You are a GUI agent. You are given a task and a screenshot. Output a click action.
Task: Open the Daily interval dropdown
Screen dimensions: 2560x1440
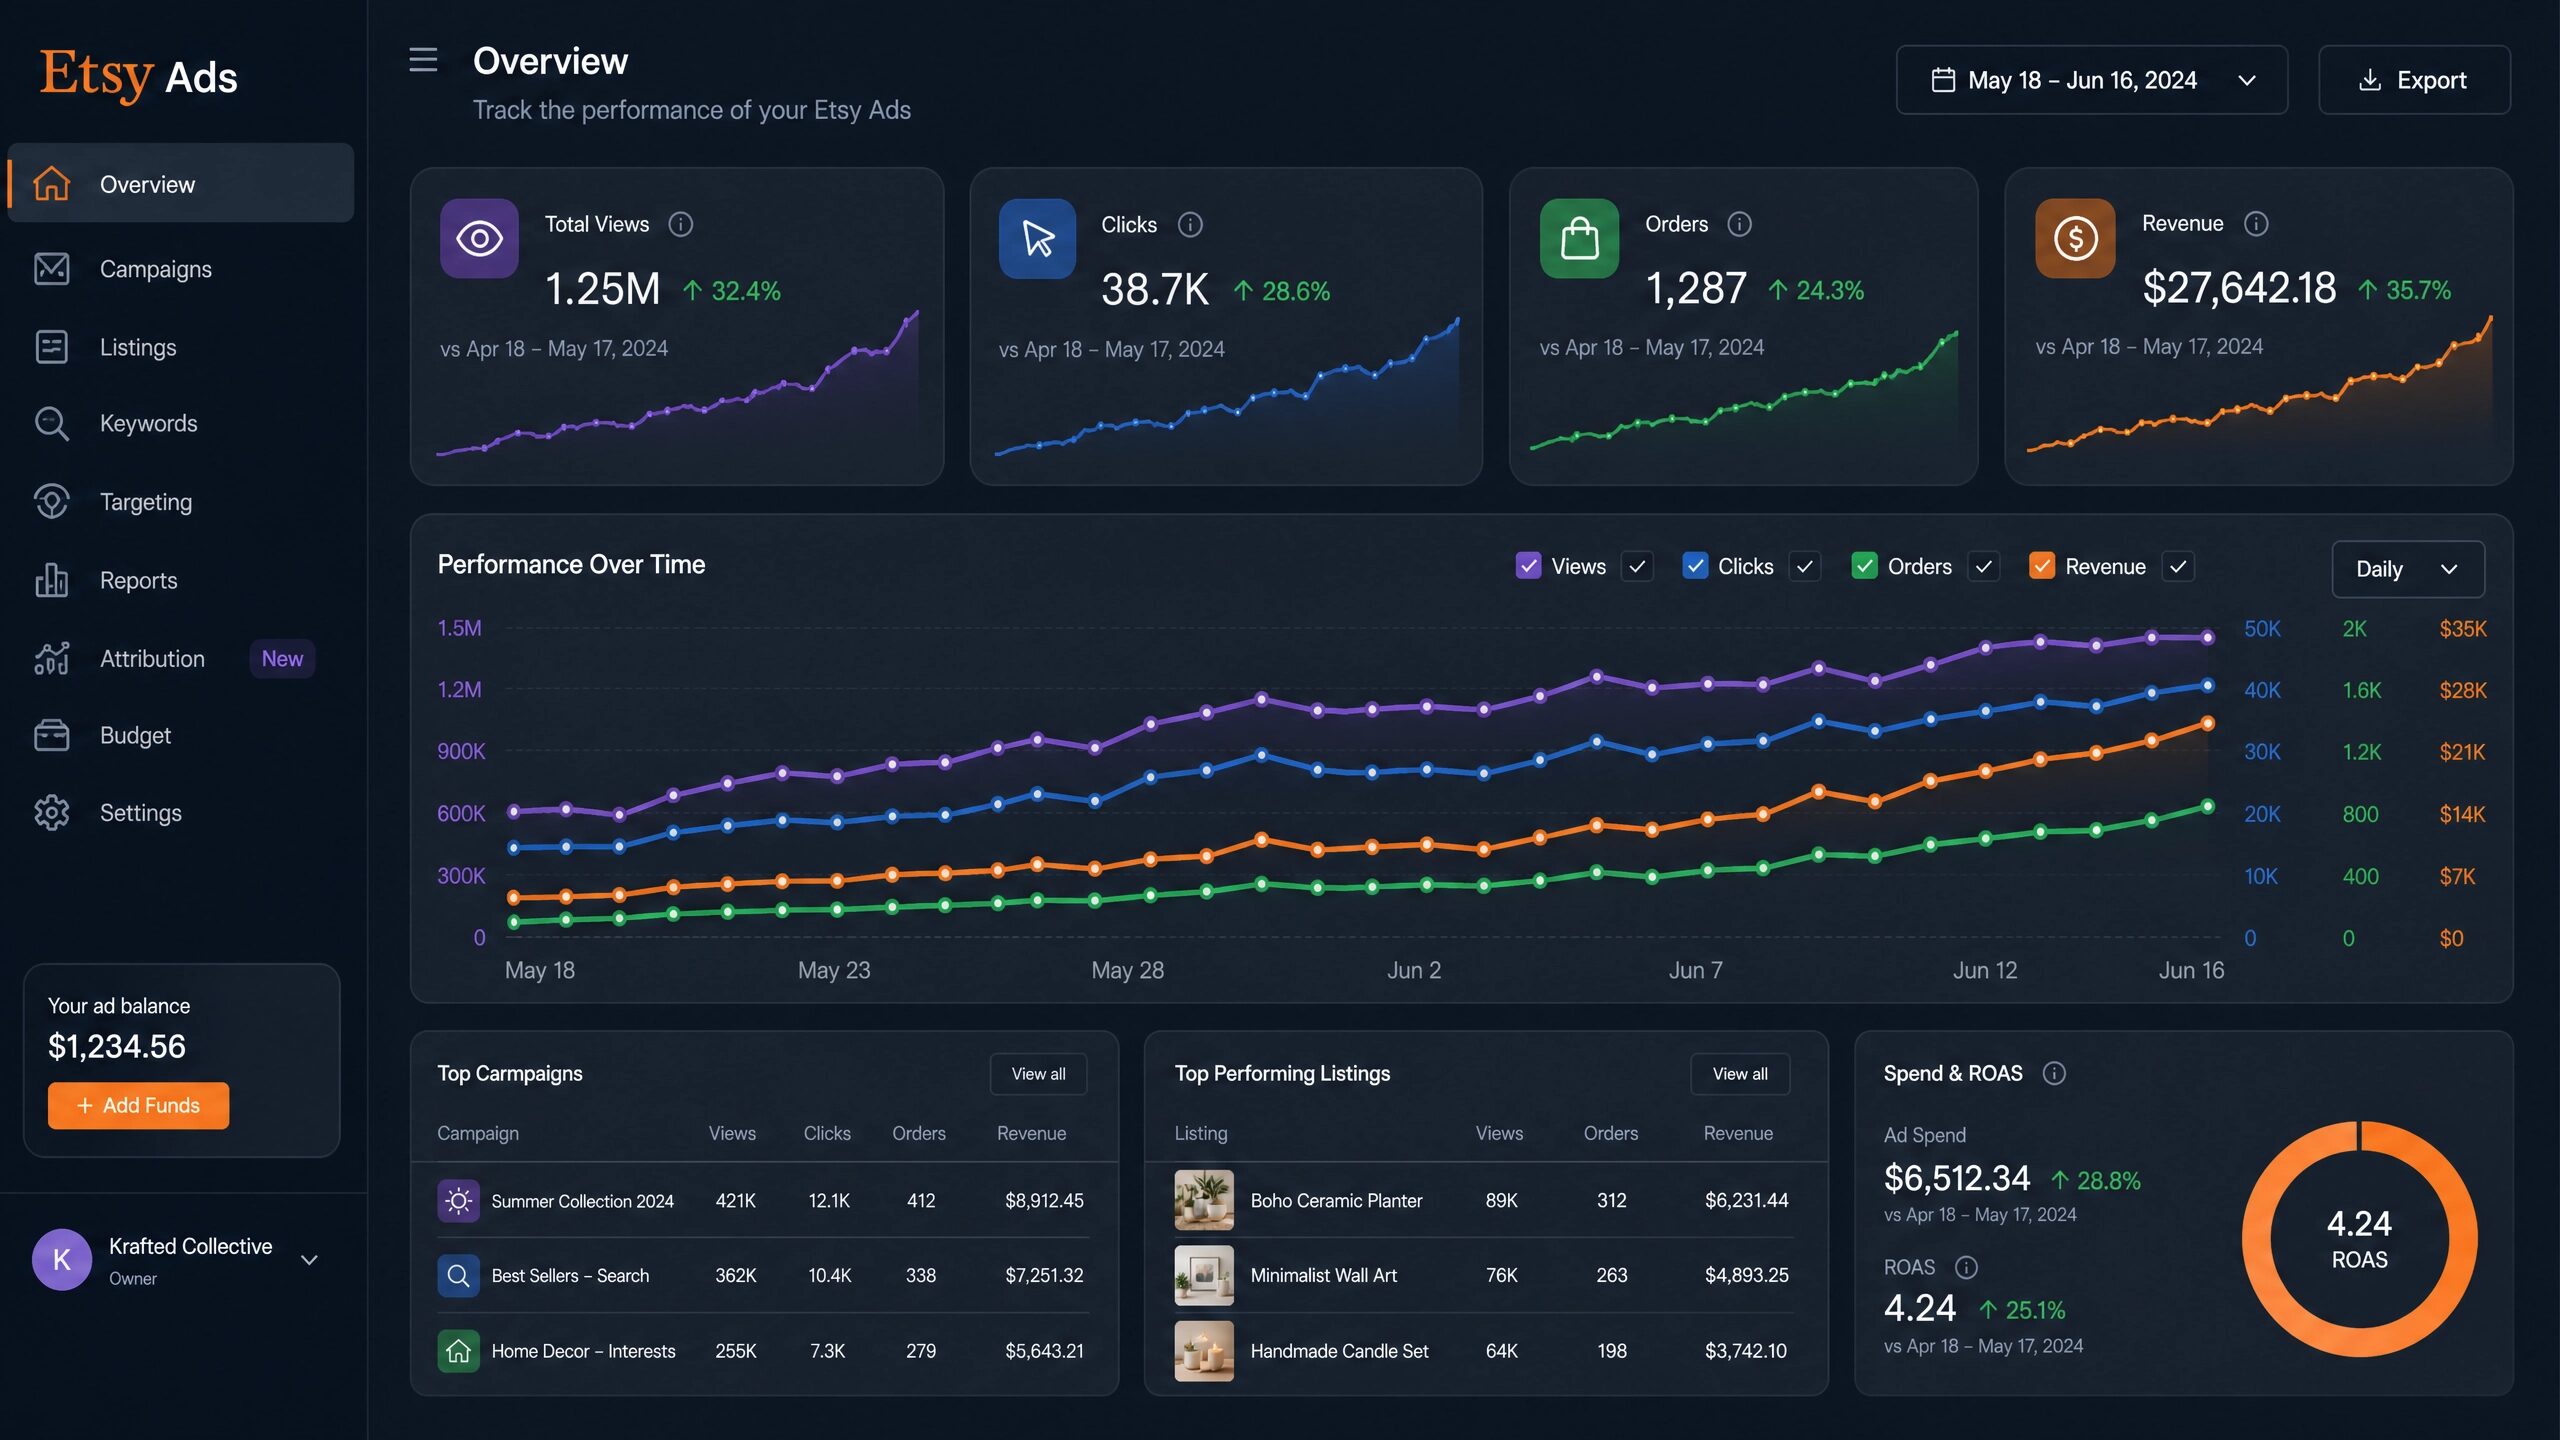coord(2407,569)
